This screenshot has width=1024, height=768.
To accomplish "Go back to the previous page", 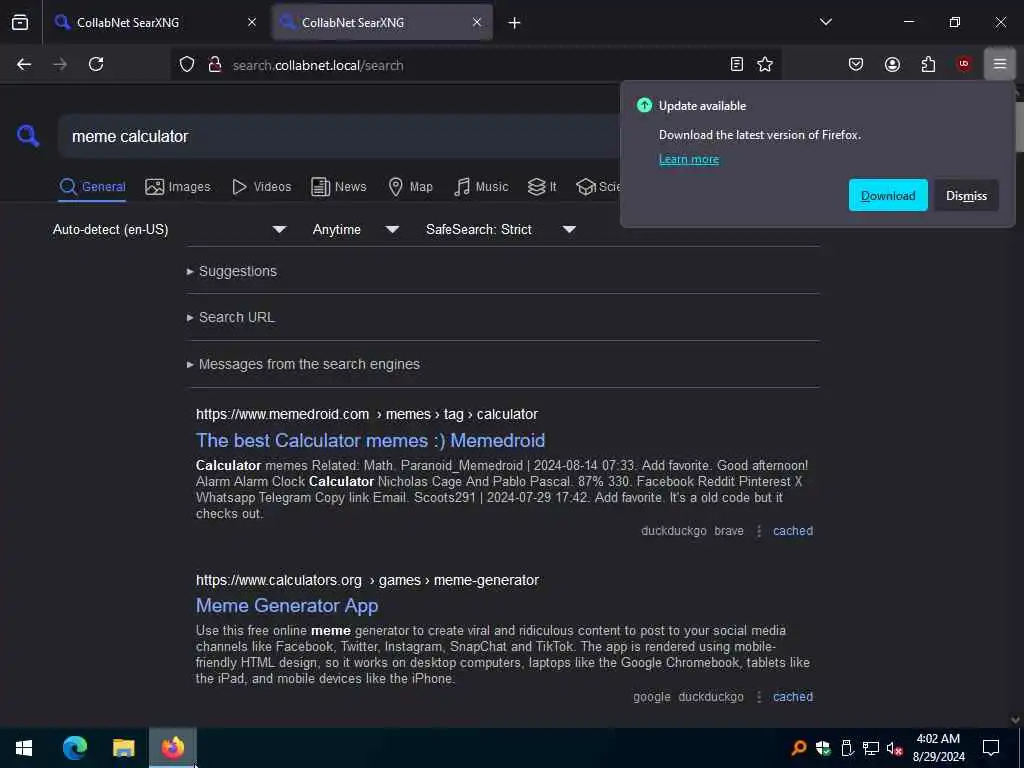I will 24,64.
